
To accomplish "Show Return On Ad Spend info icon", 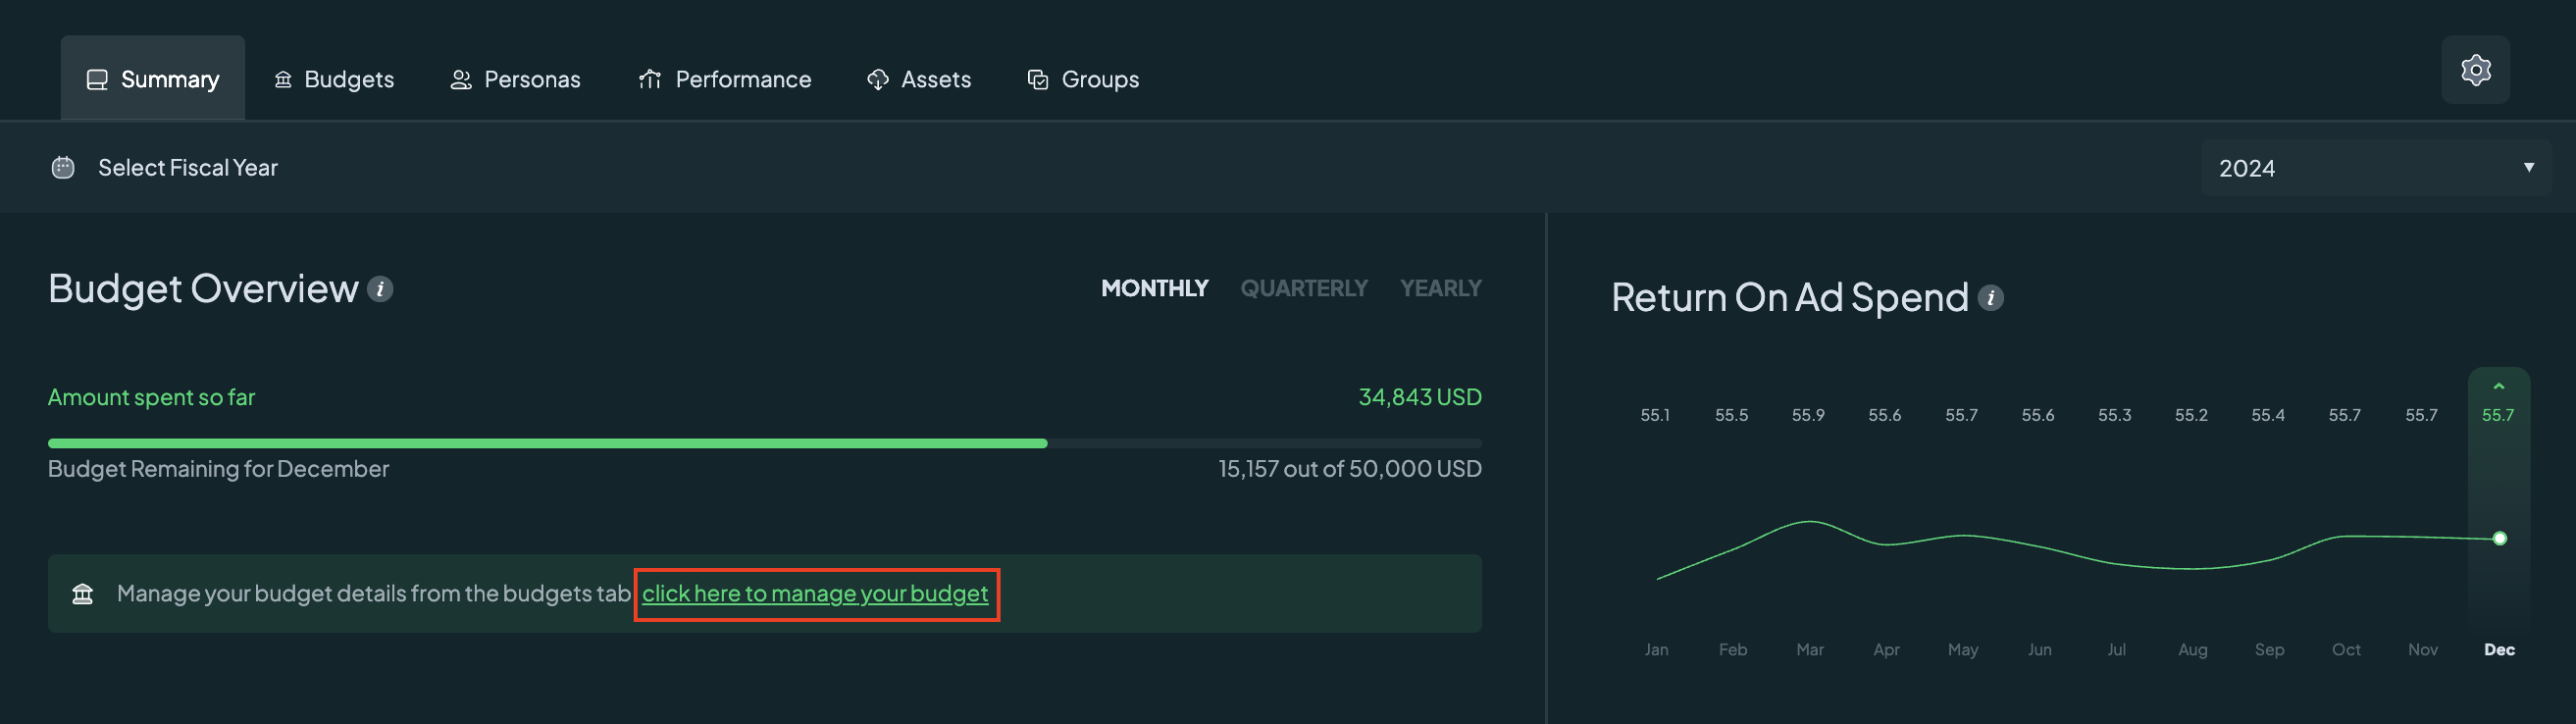I will point(1990,298).
